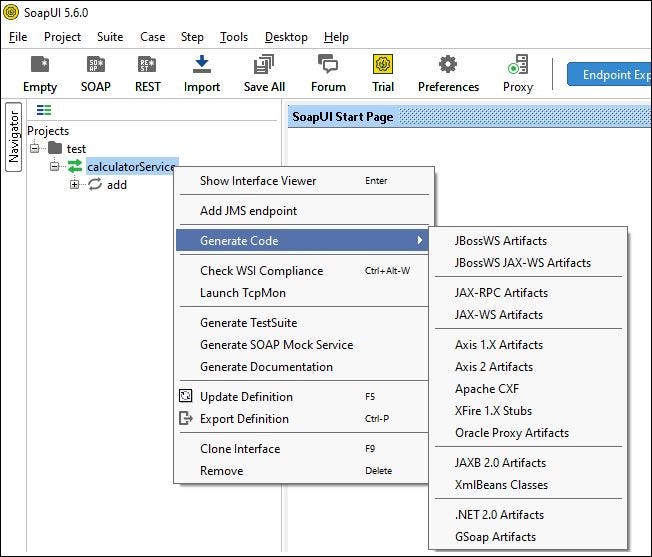Image resolution: width=652 pixels, height=557 pixels.
Task: Choose Add JMS endpoint
Action: pos(304,211)
